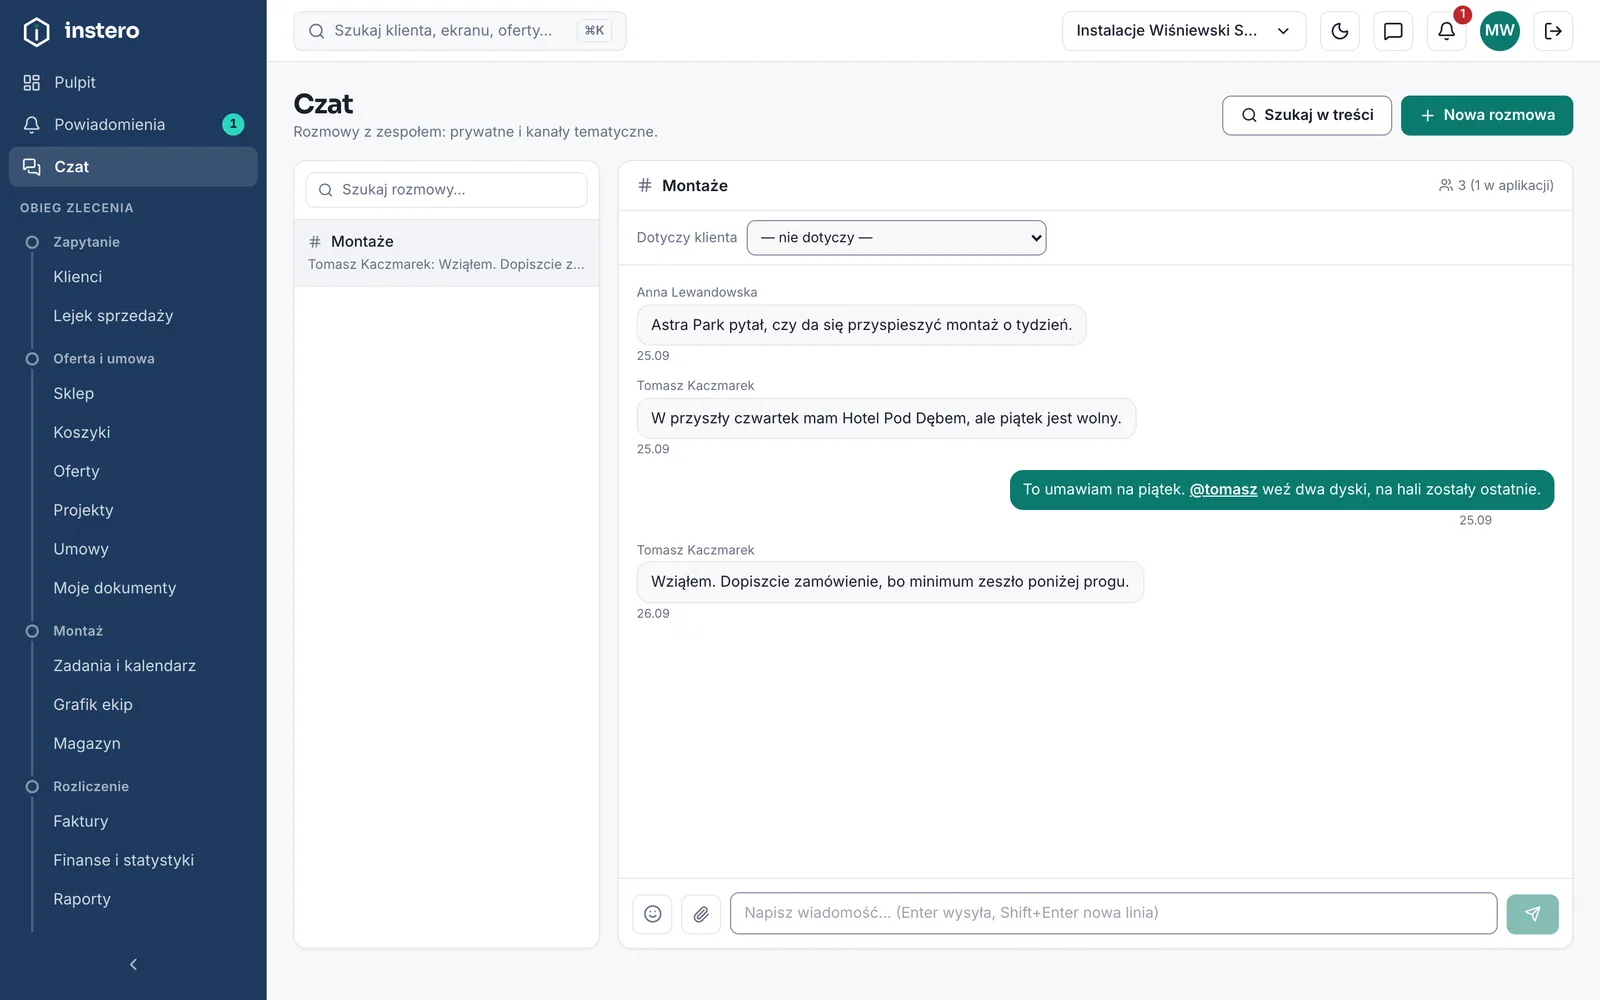Screen dimensions: 1600x1000
Task: Click the Szukaj w treści button
Action: [1306, 115]
